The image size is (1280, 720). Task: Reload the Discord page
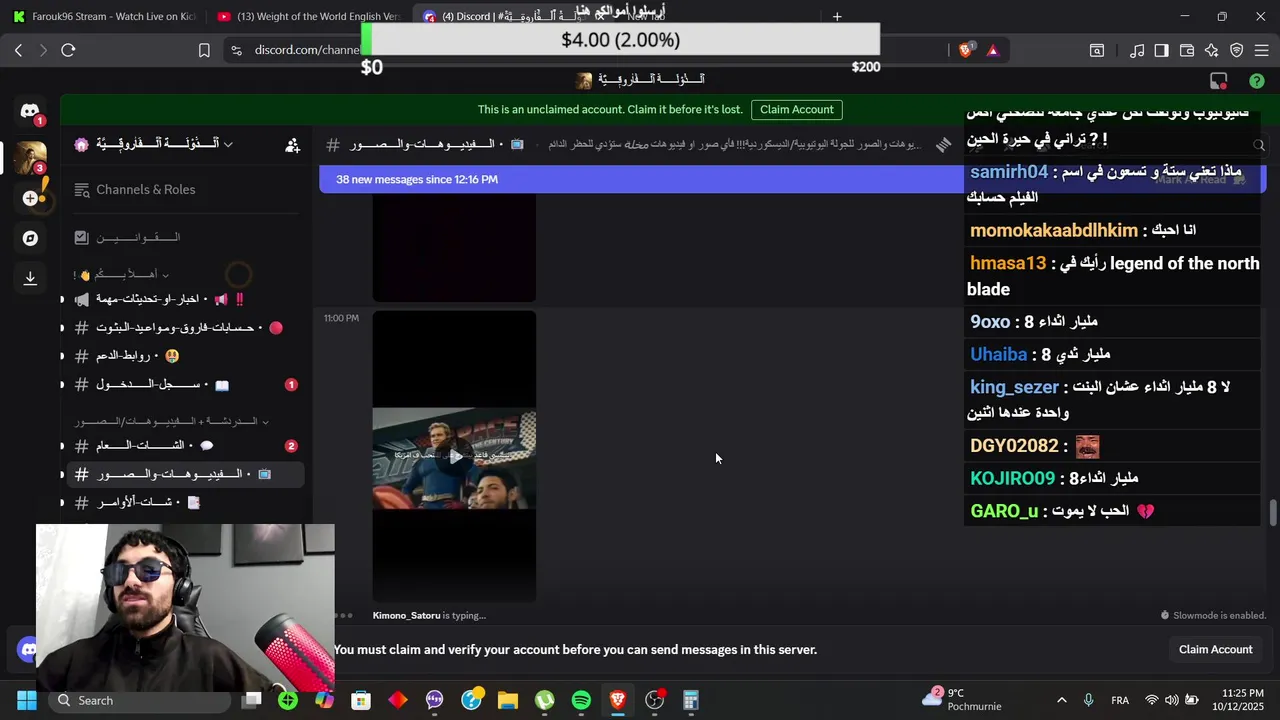[68, 50]
